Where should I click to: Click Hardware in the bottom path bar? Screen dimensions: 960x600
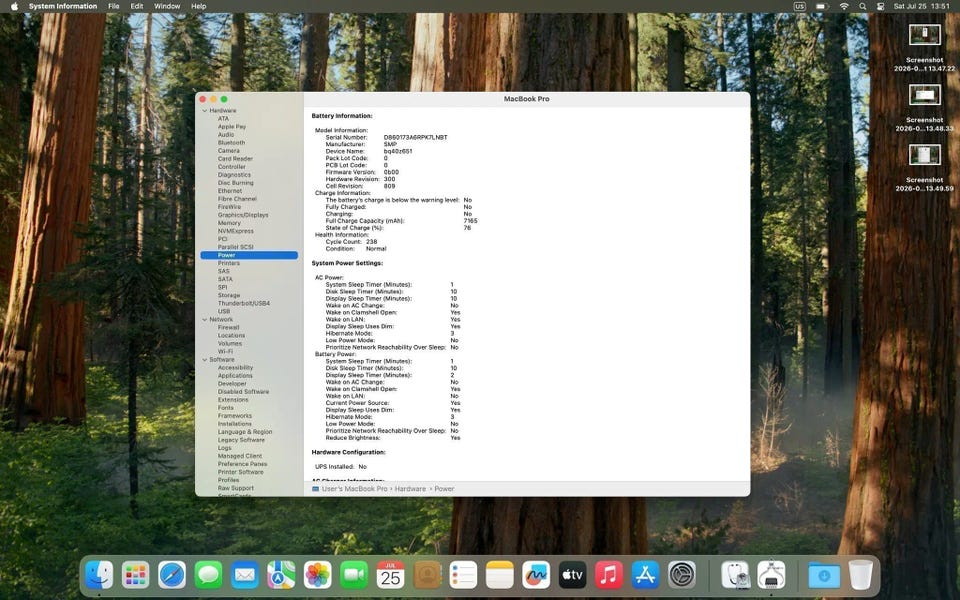(x=410, y=489)
